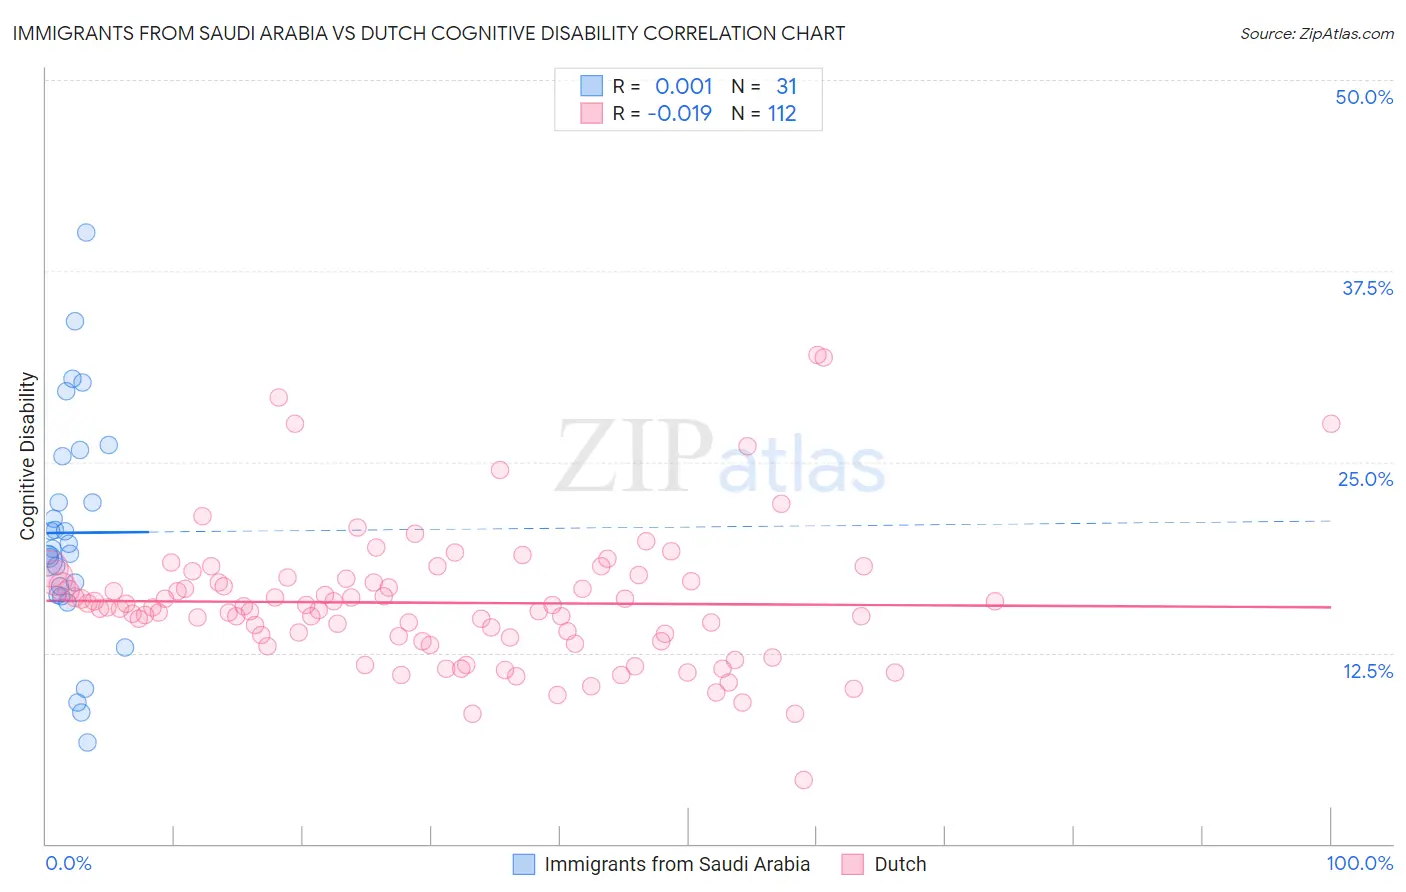Select the Immigrants from Saudi Arabia legend label
Image resolution: width=1406 pixels, height=892 pixels.
pos(677,864)
